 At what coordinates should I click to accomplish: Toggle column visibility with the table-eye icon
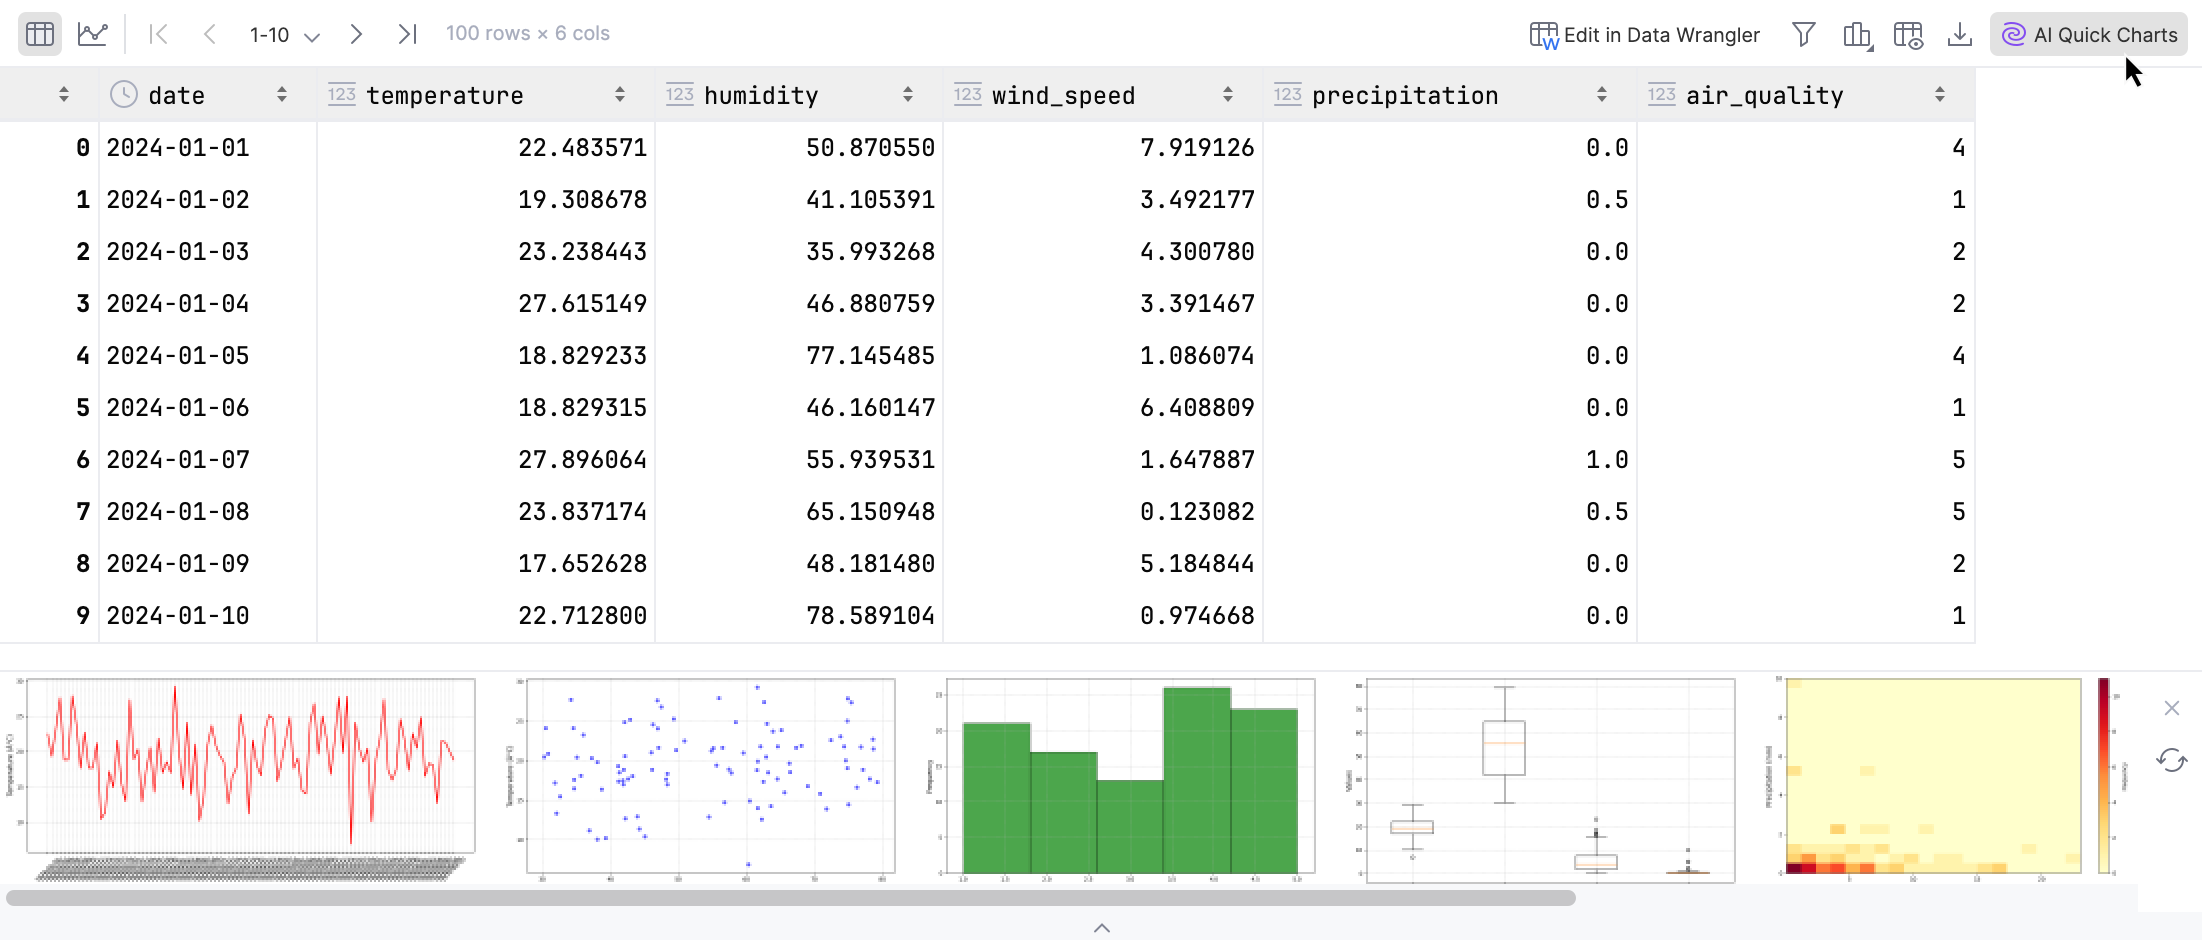pyautogui.click(x=1908, y=34)
